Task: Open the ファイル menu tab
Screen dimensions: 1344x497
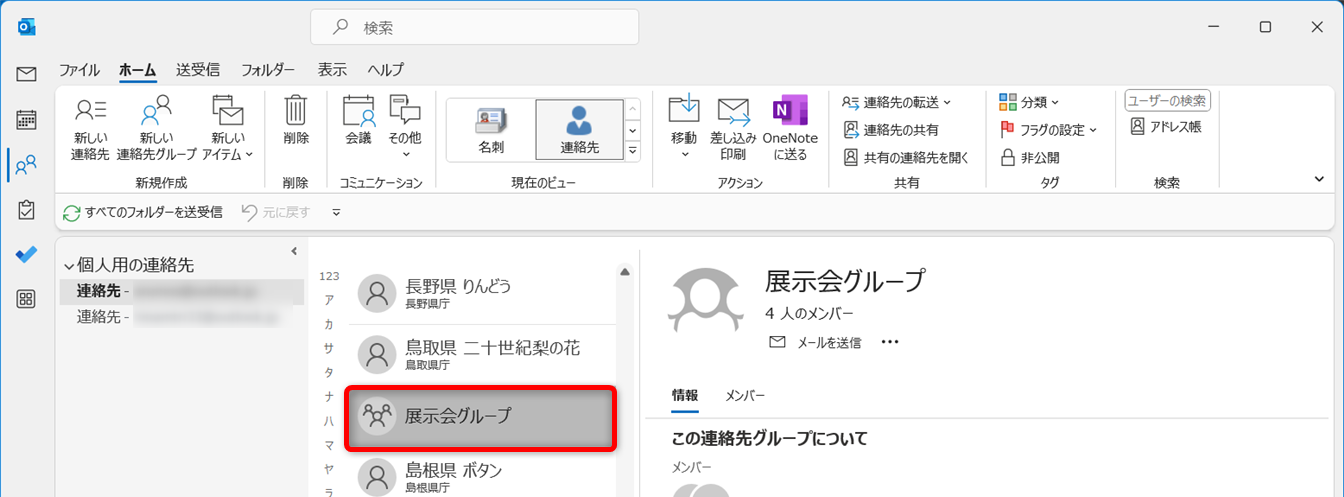Action: tap(79, 70)
